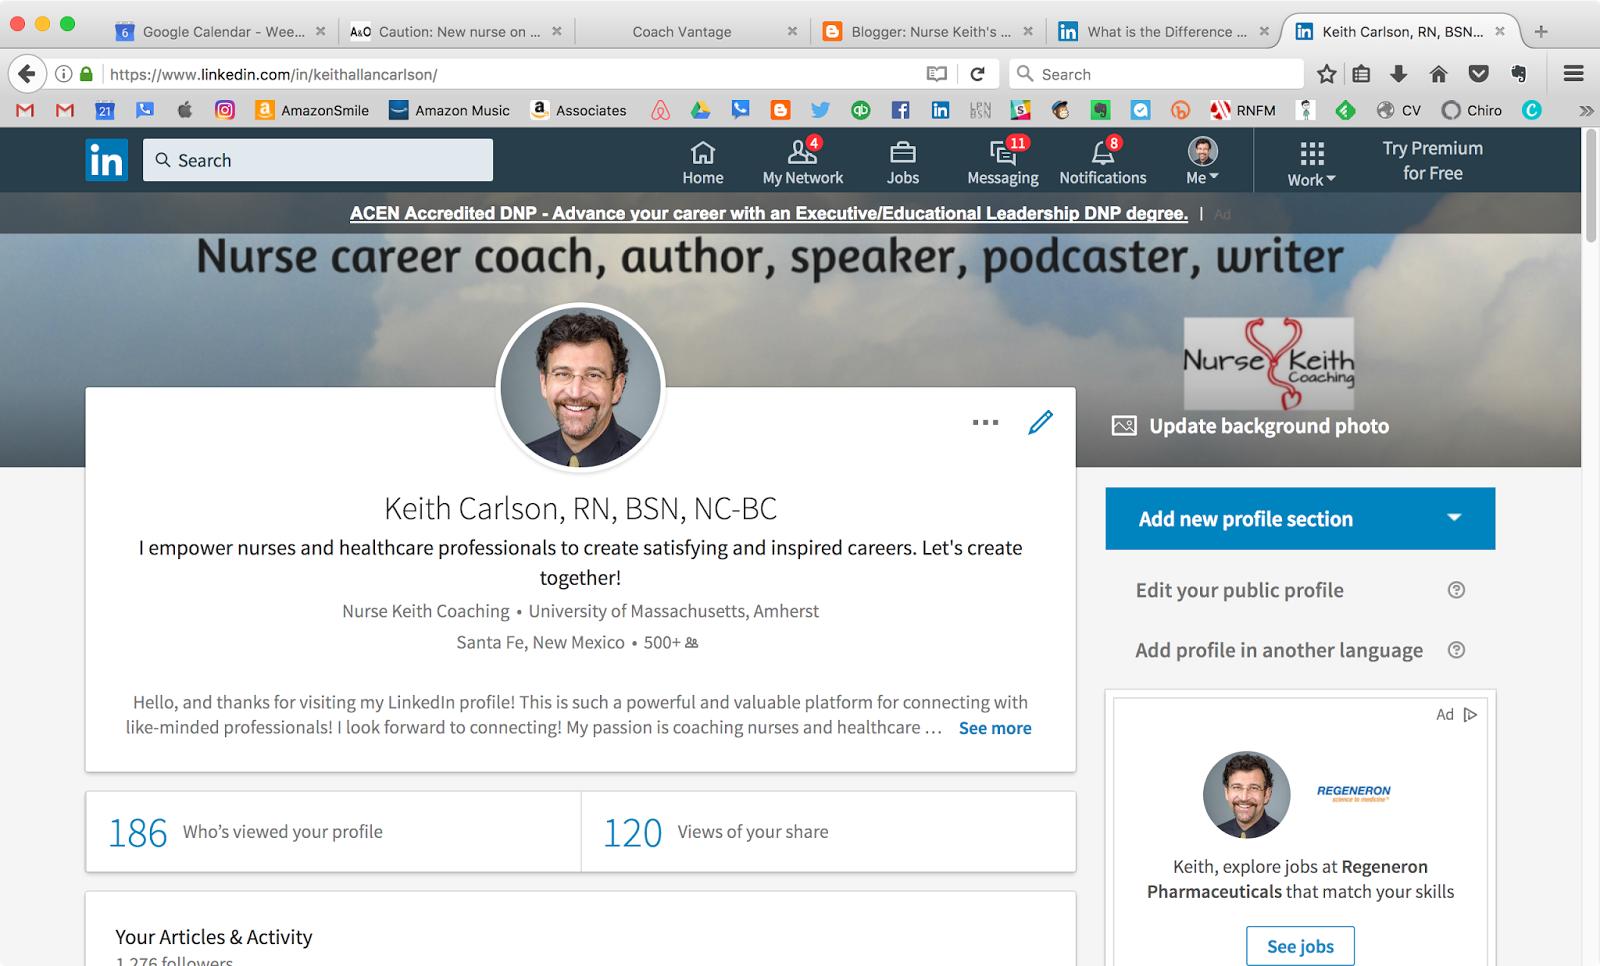Select the Jobs briefcase icon
The image size is (1600, 966).
902,158
